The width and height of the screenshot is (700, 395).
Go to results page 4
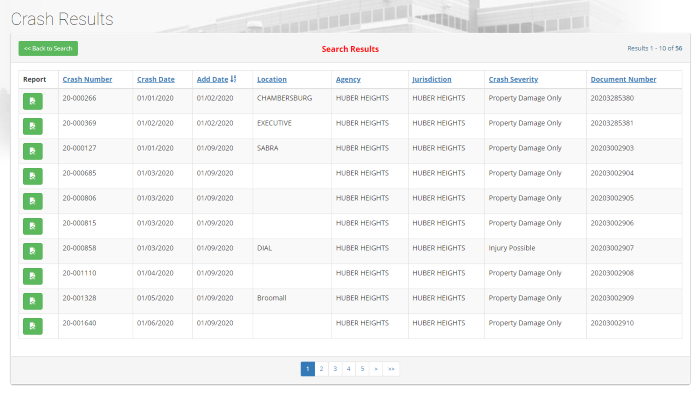point(349,369)
